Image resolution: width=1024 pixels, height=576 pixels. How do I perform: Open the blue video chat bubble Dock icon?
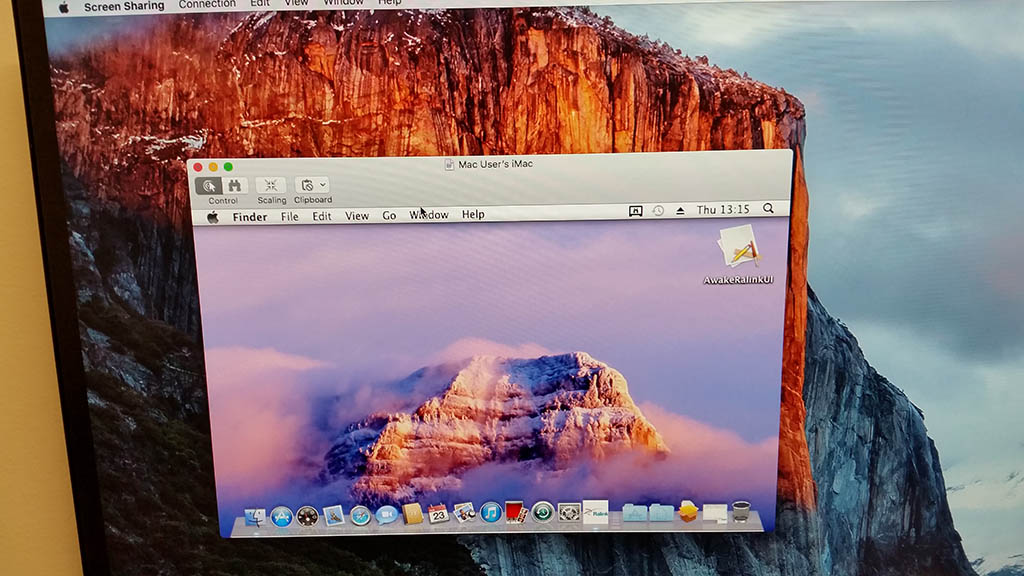click(x=386, y=515)
